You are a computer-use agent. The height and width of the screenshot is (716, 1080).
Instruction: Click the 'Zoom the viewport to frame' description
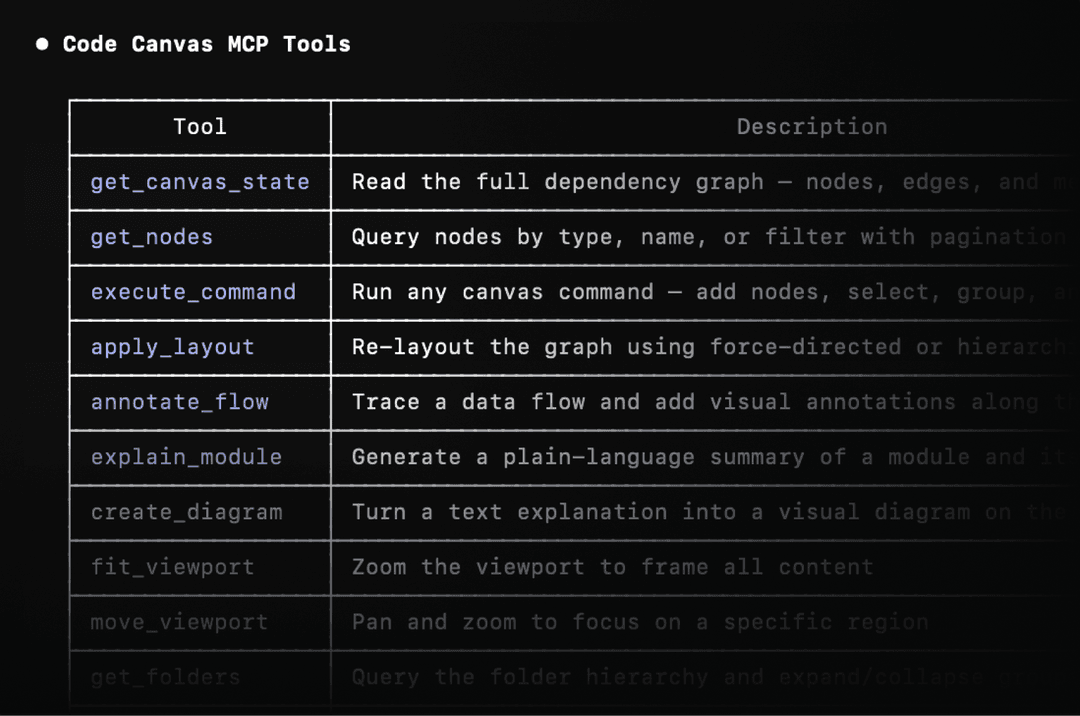(x=612, y=567)
